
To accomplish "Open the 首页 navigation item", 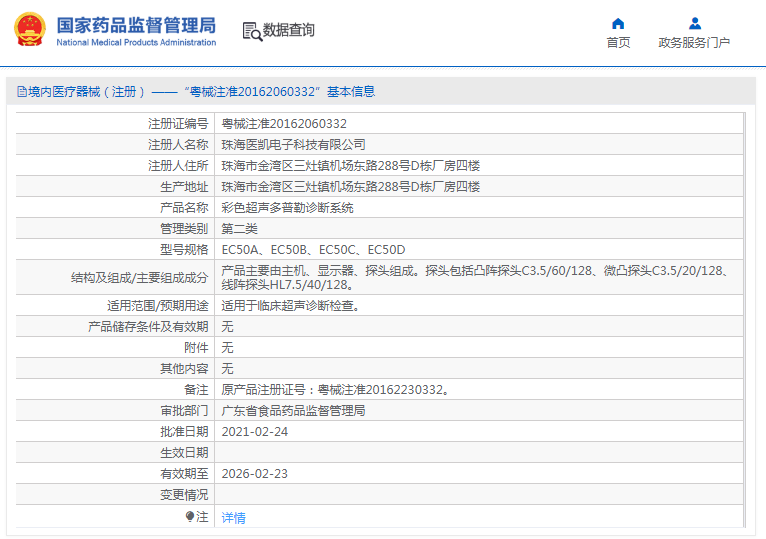I will 618,42.
